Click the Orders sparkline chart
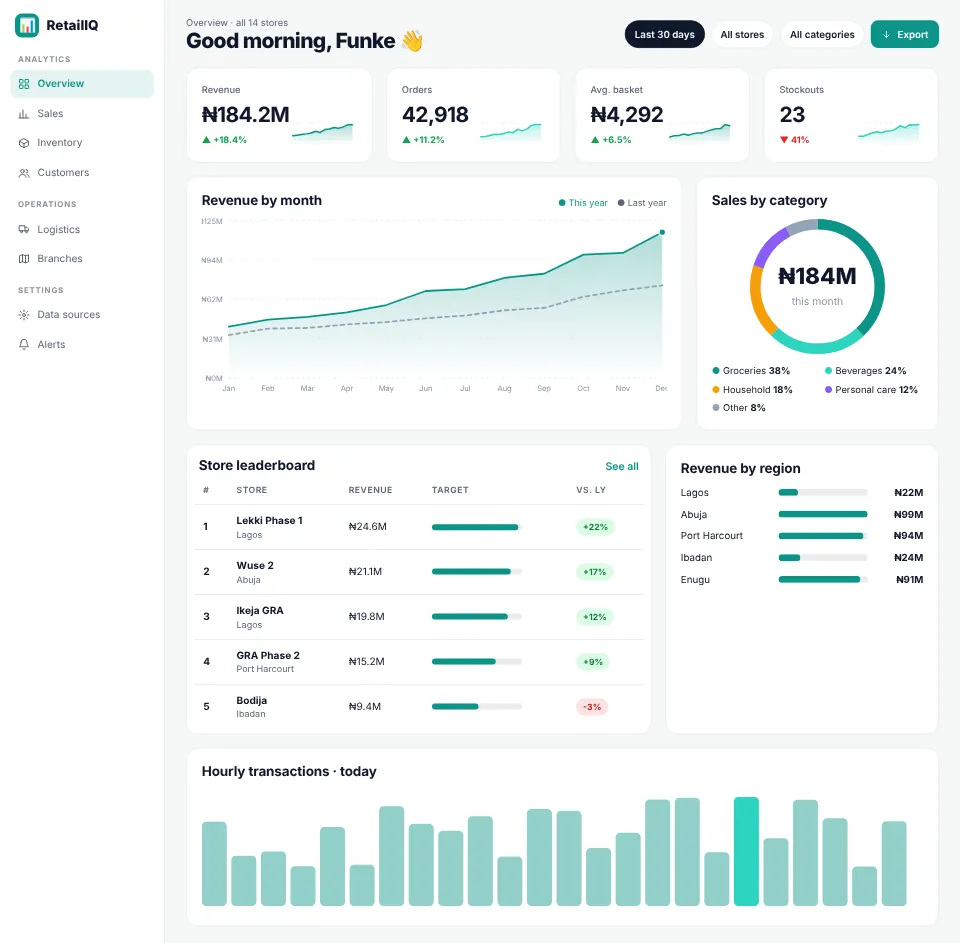This screenshot has height=943, width=960. click(511, 131)
